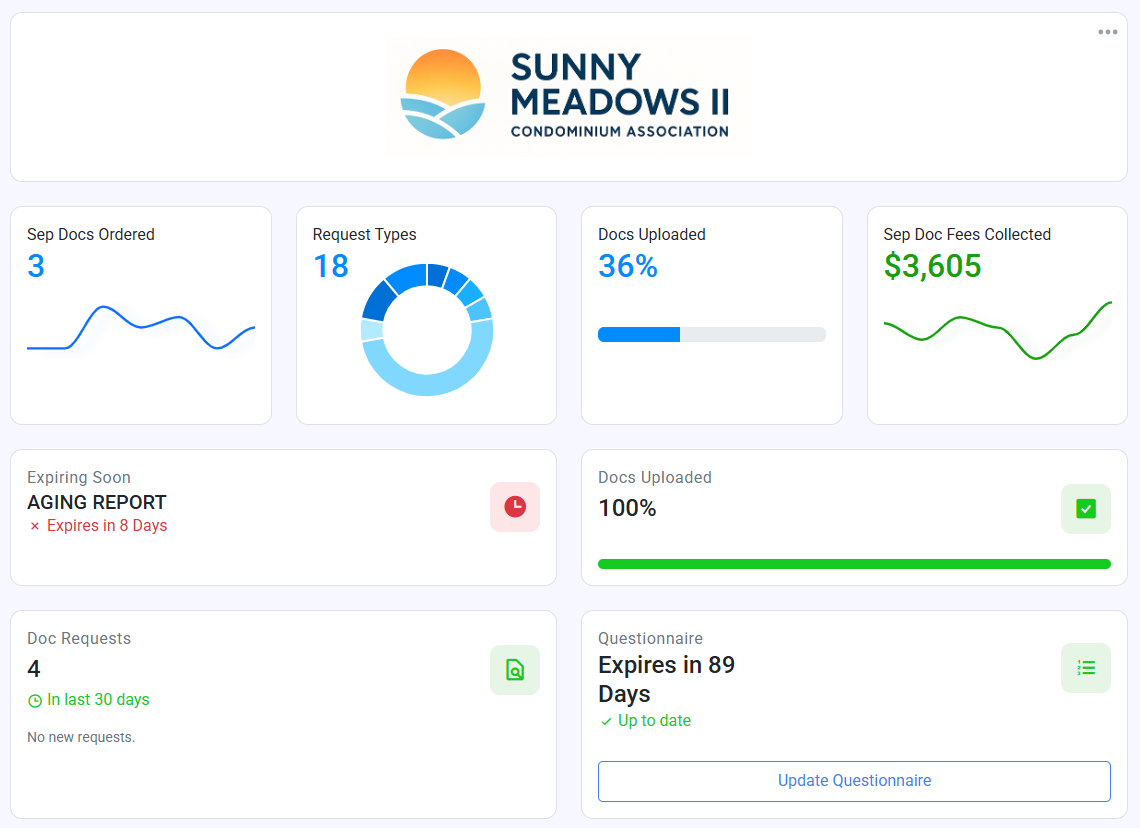Click the 'Questionnaire' label
Screen dimensions: 1140x828
[x=650, y=638]
